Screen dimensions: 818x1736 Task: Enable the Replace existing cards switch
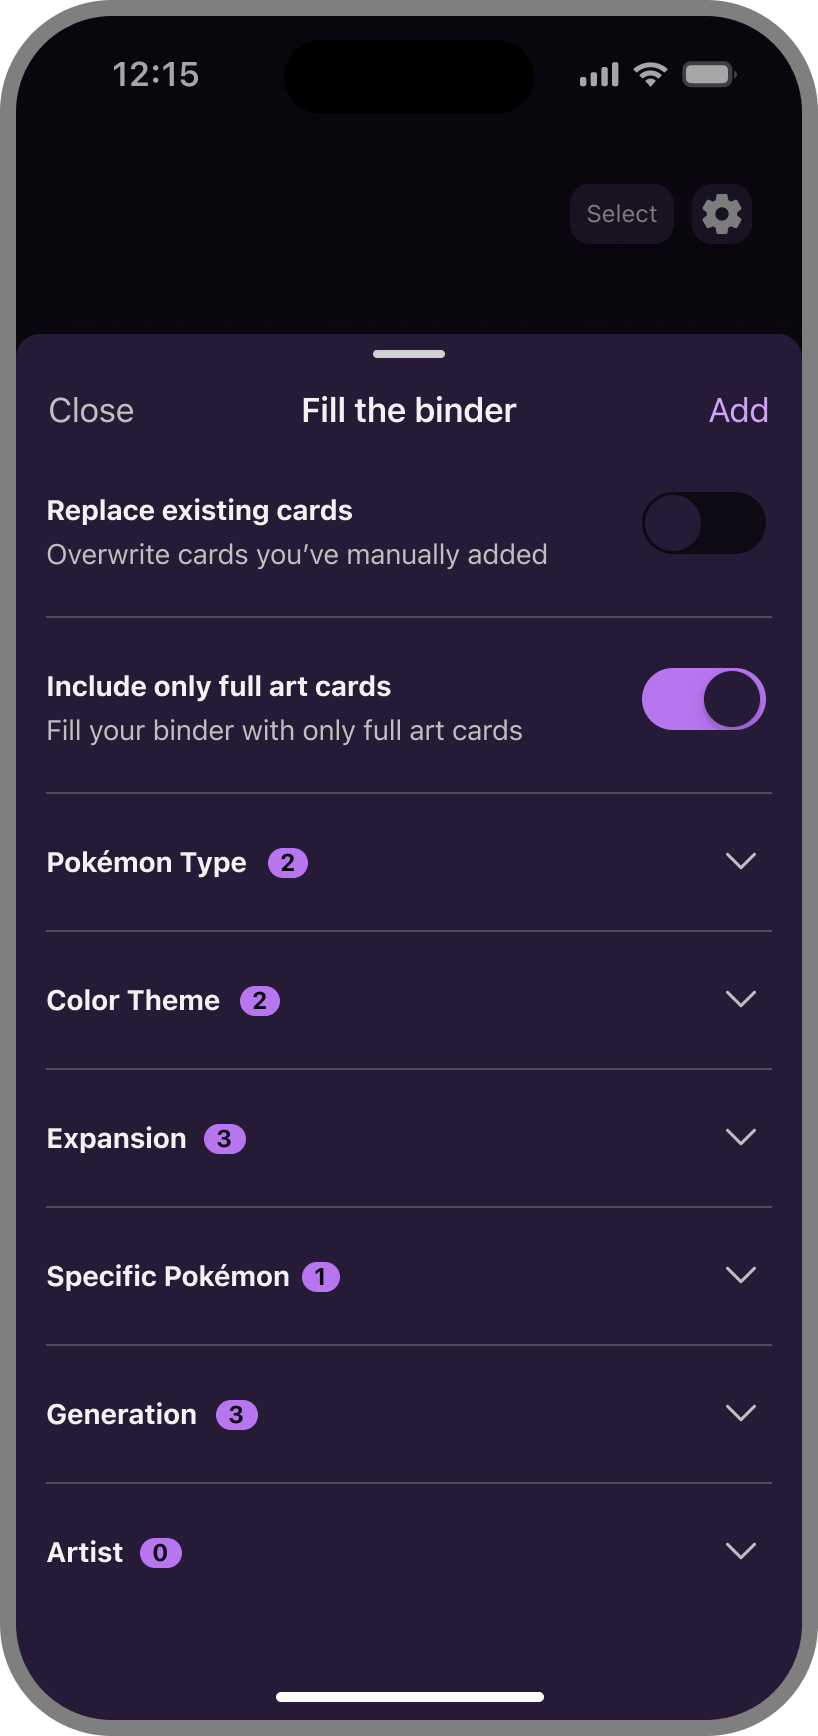point(703,523)
